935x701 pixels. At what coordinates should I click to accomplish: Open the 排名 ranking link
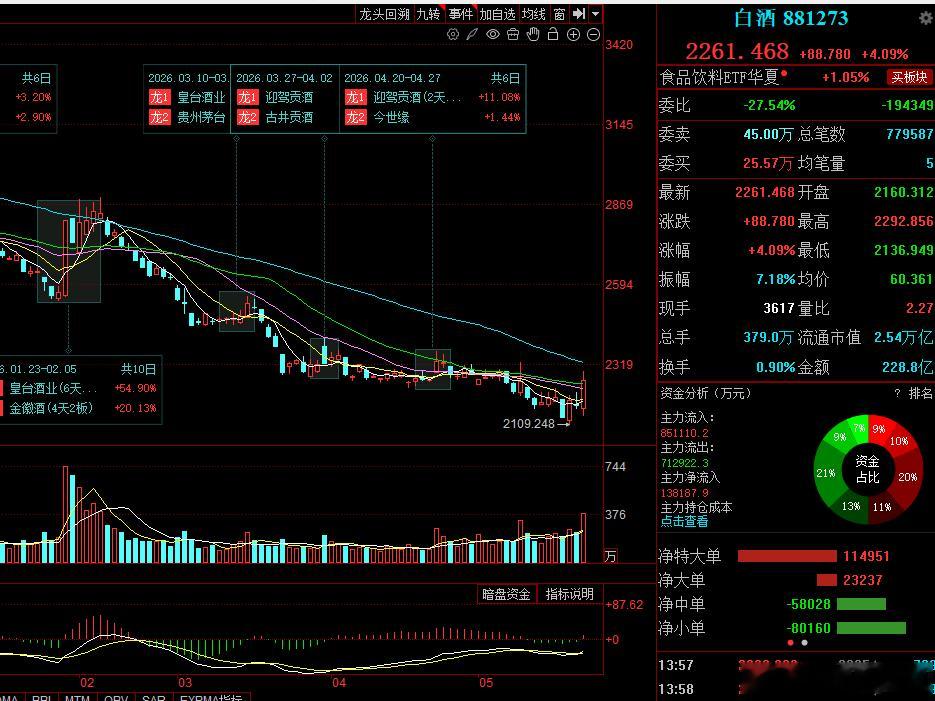[x=920, y=393]
